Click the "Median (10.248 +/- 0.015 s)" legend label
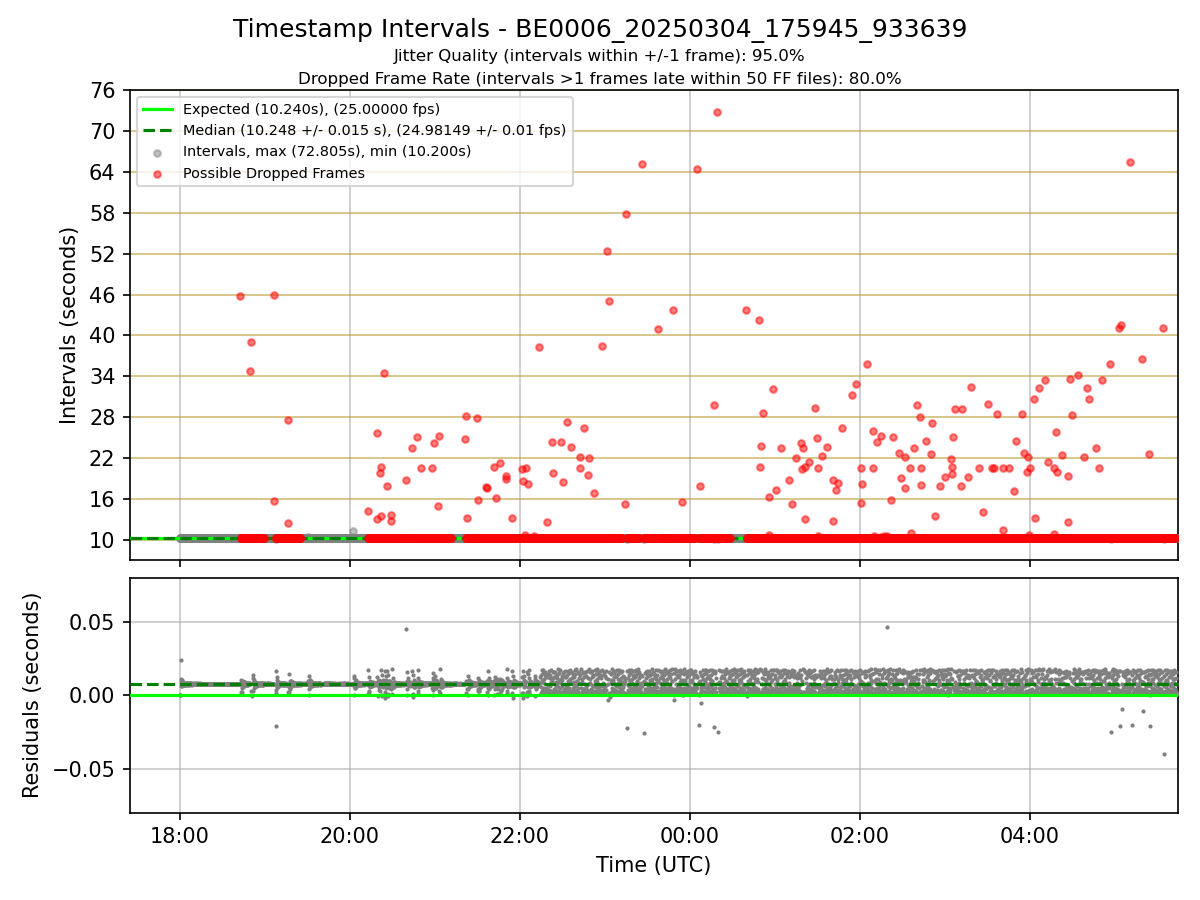The height and width of the screenshot is (900, 1200). tap(374, 130)
